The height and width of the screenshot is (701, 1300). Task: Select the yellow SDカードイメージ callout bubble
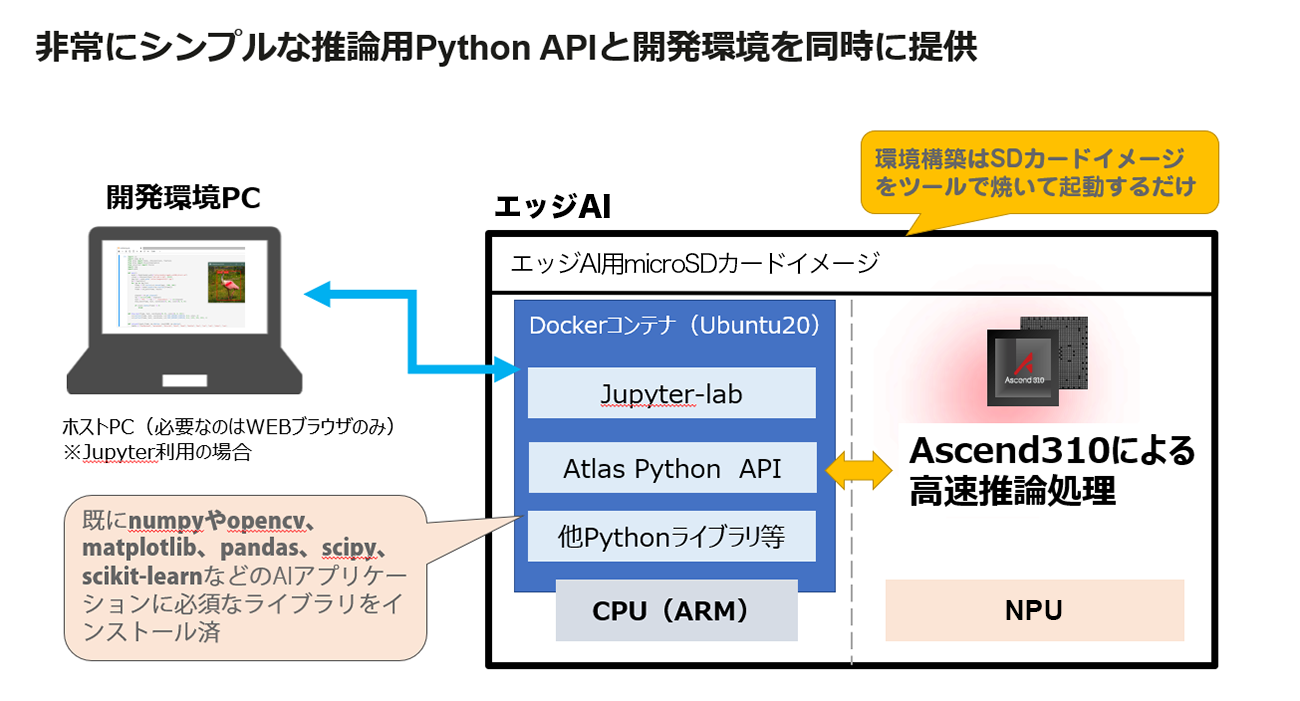(1038, 172)
